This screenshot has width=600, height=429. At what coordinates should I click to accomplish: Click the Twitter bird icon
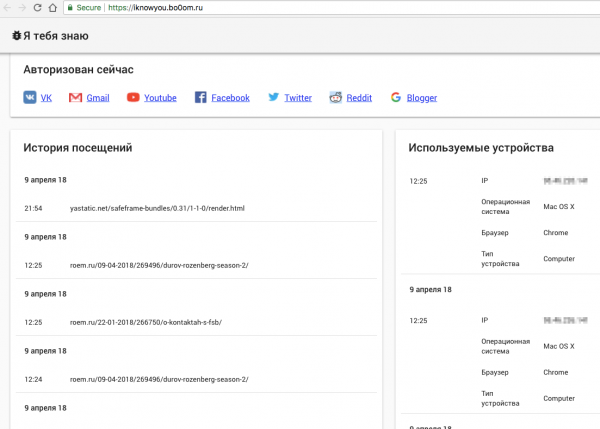pos(274,97)
